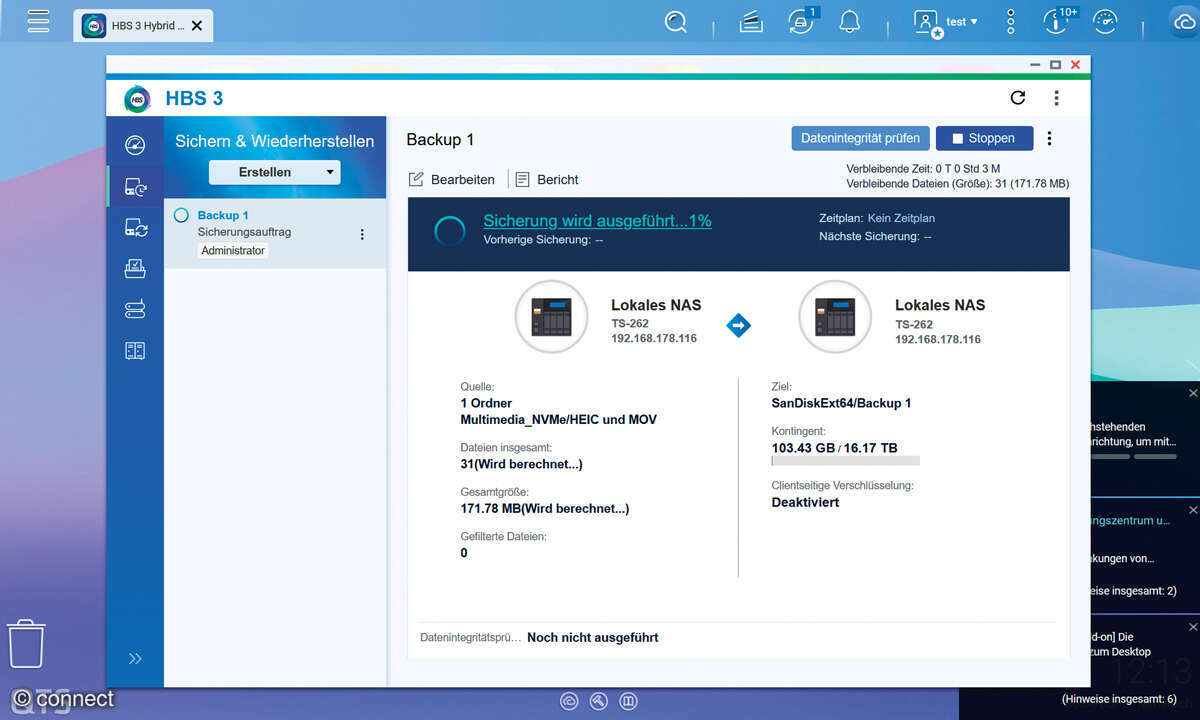Image resolution: width=1200 pixels, height=720 pixels.
Task: Open the Overview gauge in HBS sidebar
Action: 135,145
